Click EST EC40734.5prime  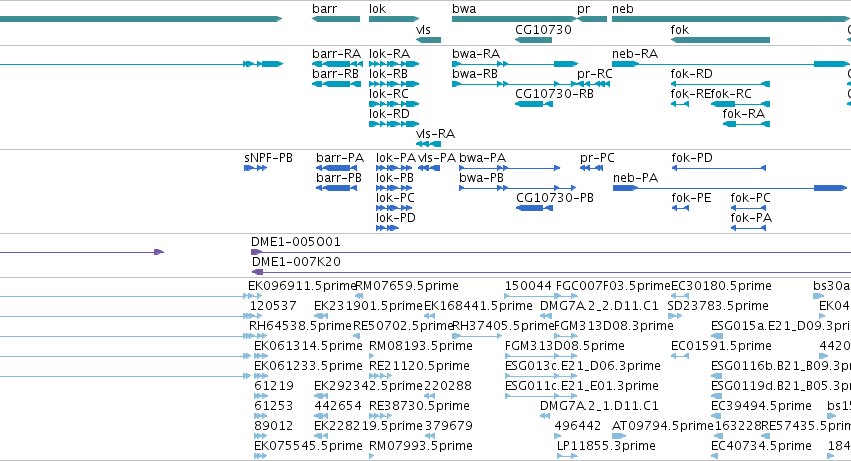coord(761,447)
